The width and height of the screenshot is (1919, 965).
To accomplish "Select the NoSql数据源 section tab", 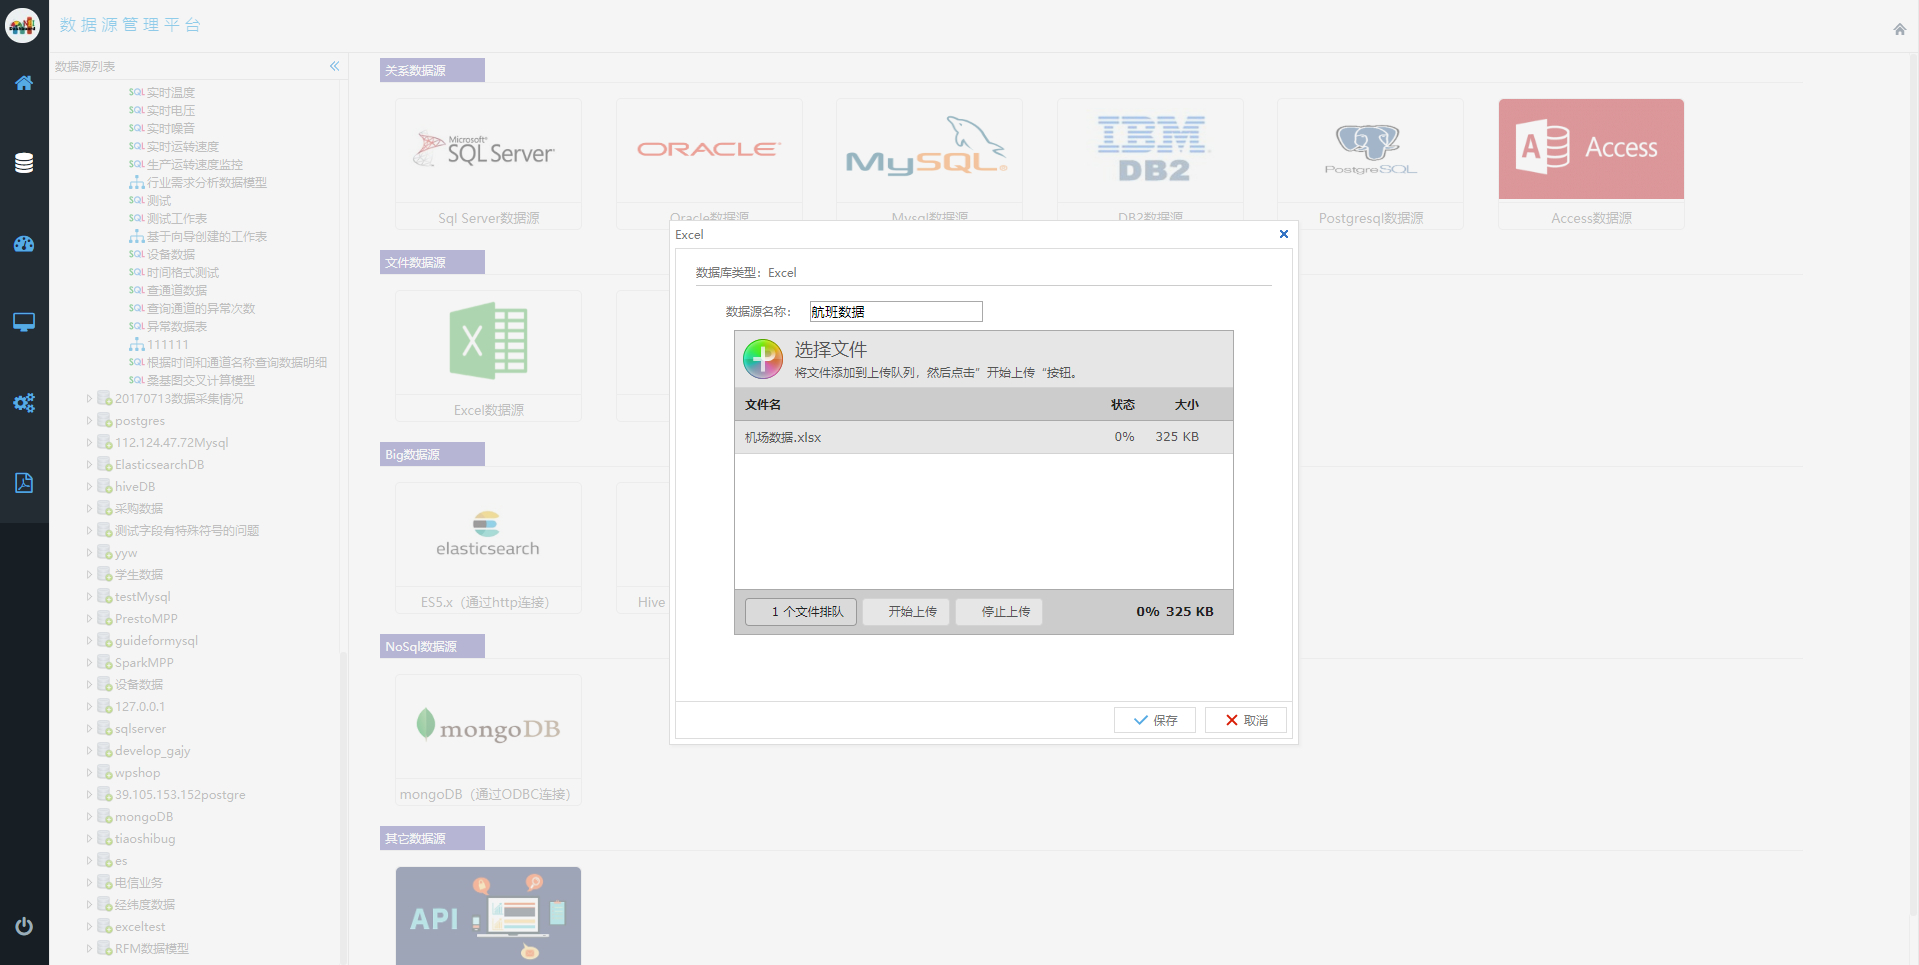I will click(x=432, y=647).
